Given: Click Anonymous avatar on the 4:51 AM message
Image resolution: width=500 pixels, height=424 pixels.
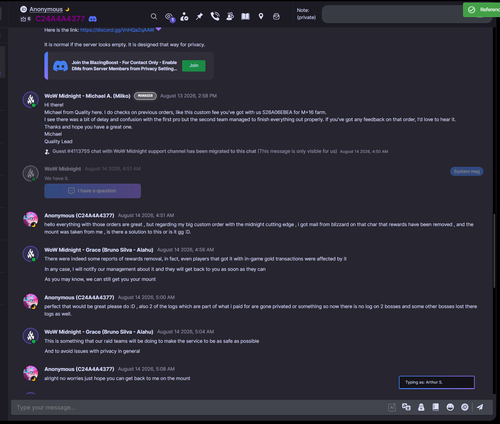Looking at the screenshot, I should coord(31,219).
